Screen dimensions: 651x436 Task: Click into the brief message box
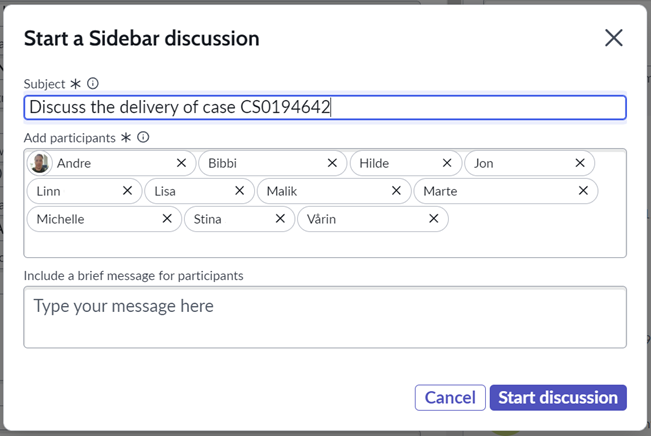(325, 317)
